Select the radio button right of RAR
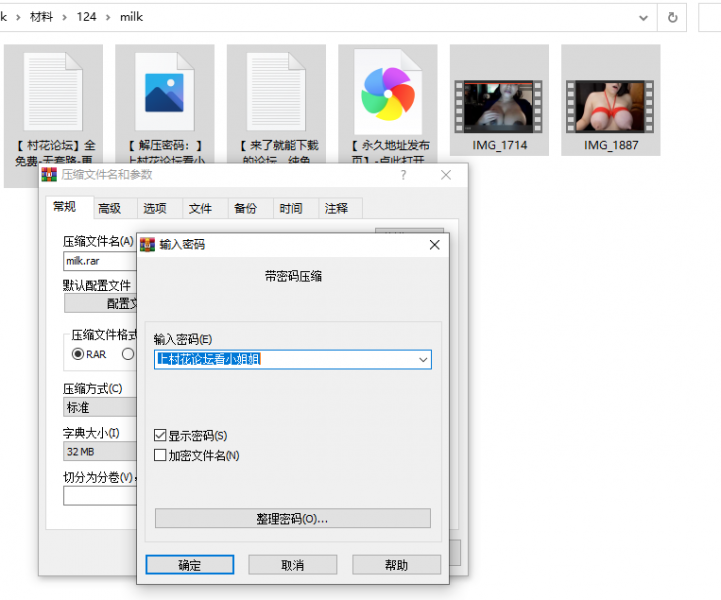 click(x=128, y=354)
